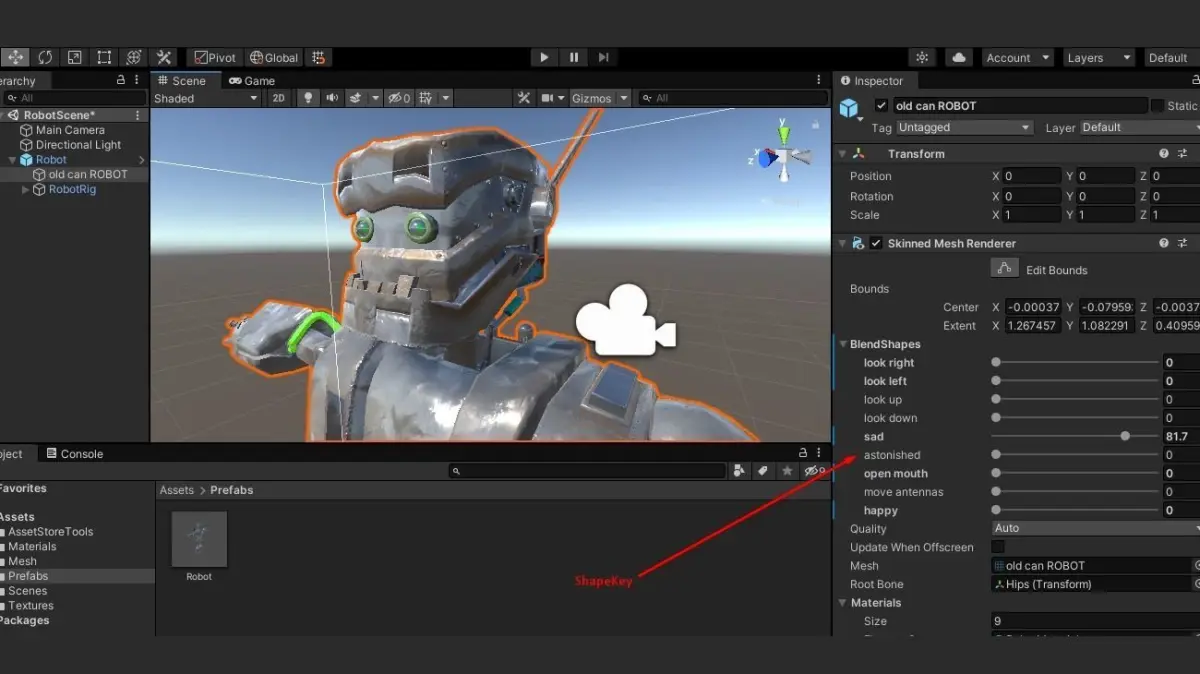Open scene camera settings icon

[x=548, y=98]
